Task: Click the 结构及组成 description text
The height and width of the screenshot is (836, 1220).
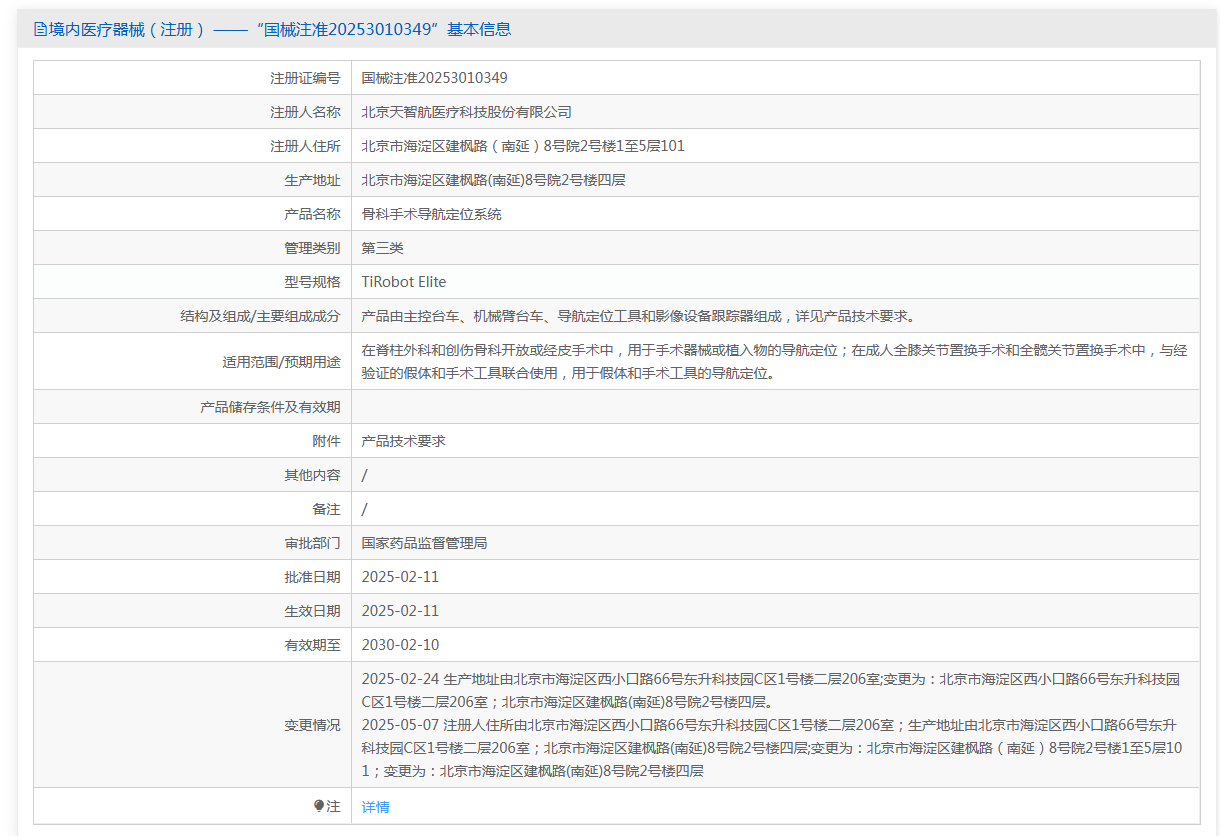Action: [x=638, y=316]
